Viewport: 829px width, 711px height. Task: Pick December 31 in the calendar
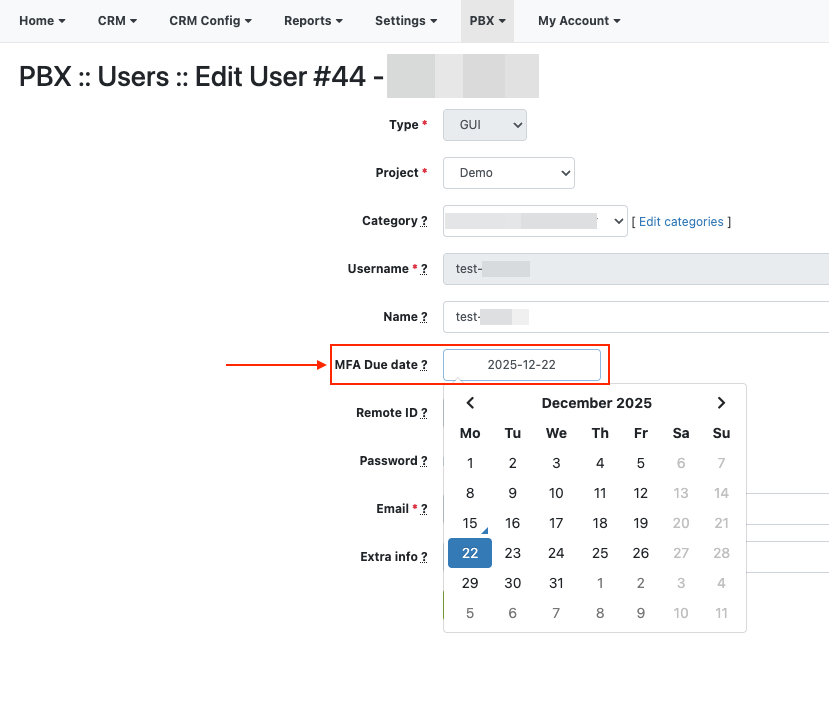[556, 583]
